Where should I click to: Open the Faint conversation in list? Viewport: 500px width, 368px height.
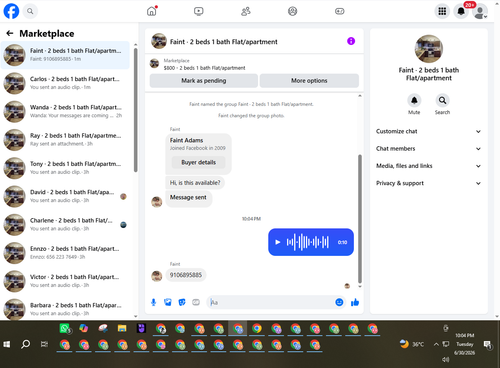point(65,55)
